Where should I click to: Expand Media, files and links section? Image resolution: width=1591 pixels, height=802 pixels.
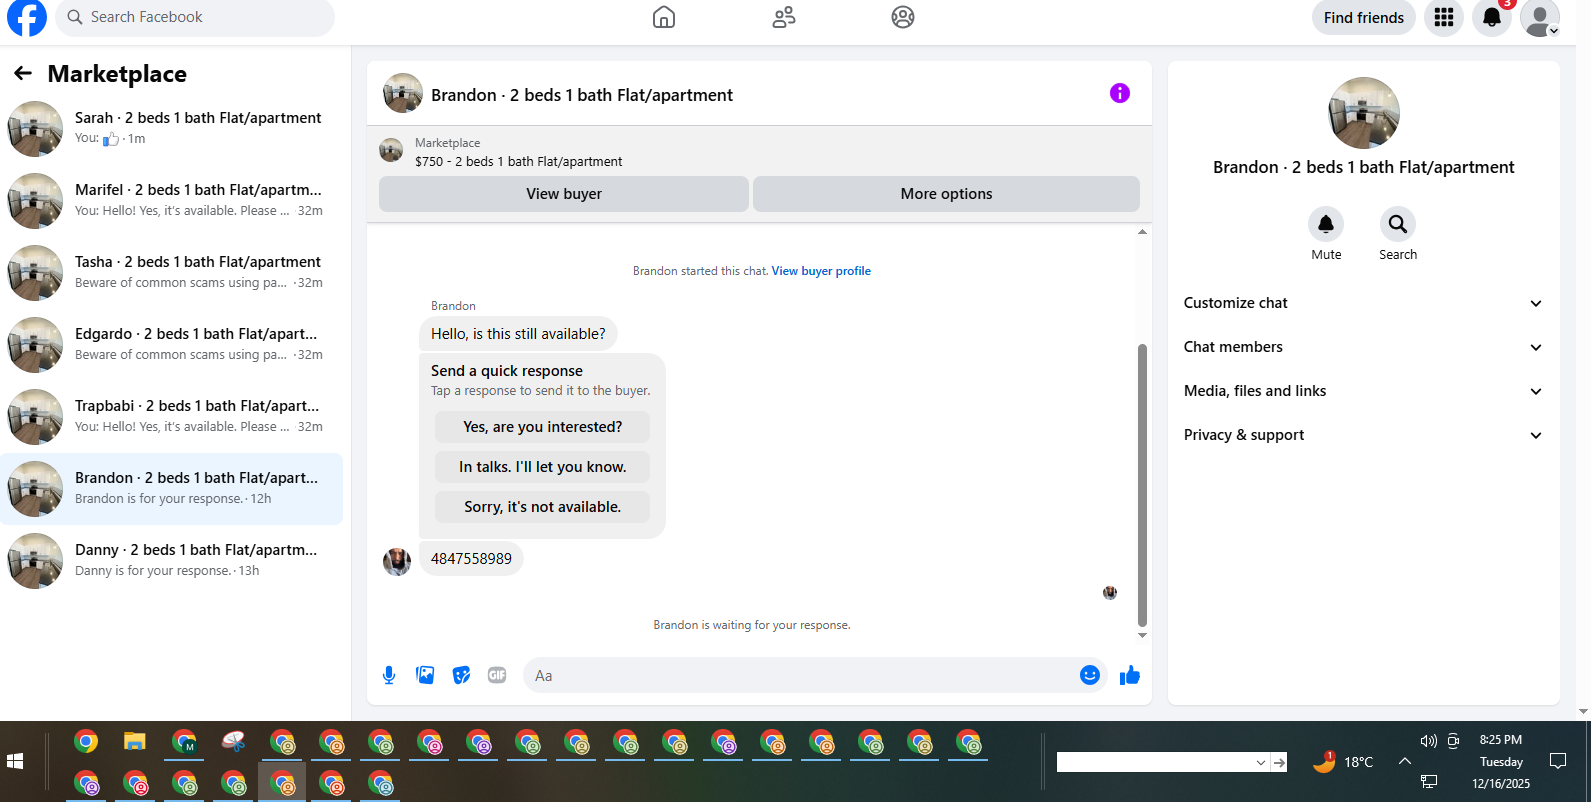click(1364, 391)
